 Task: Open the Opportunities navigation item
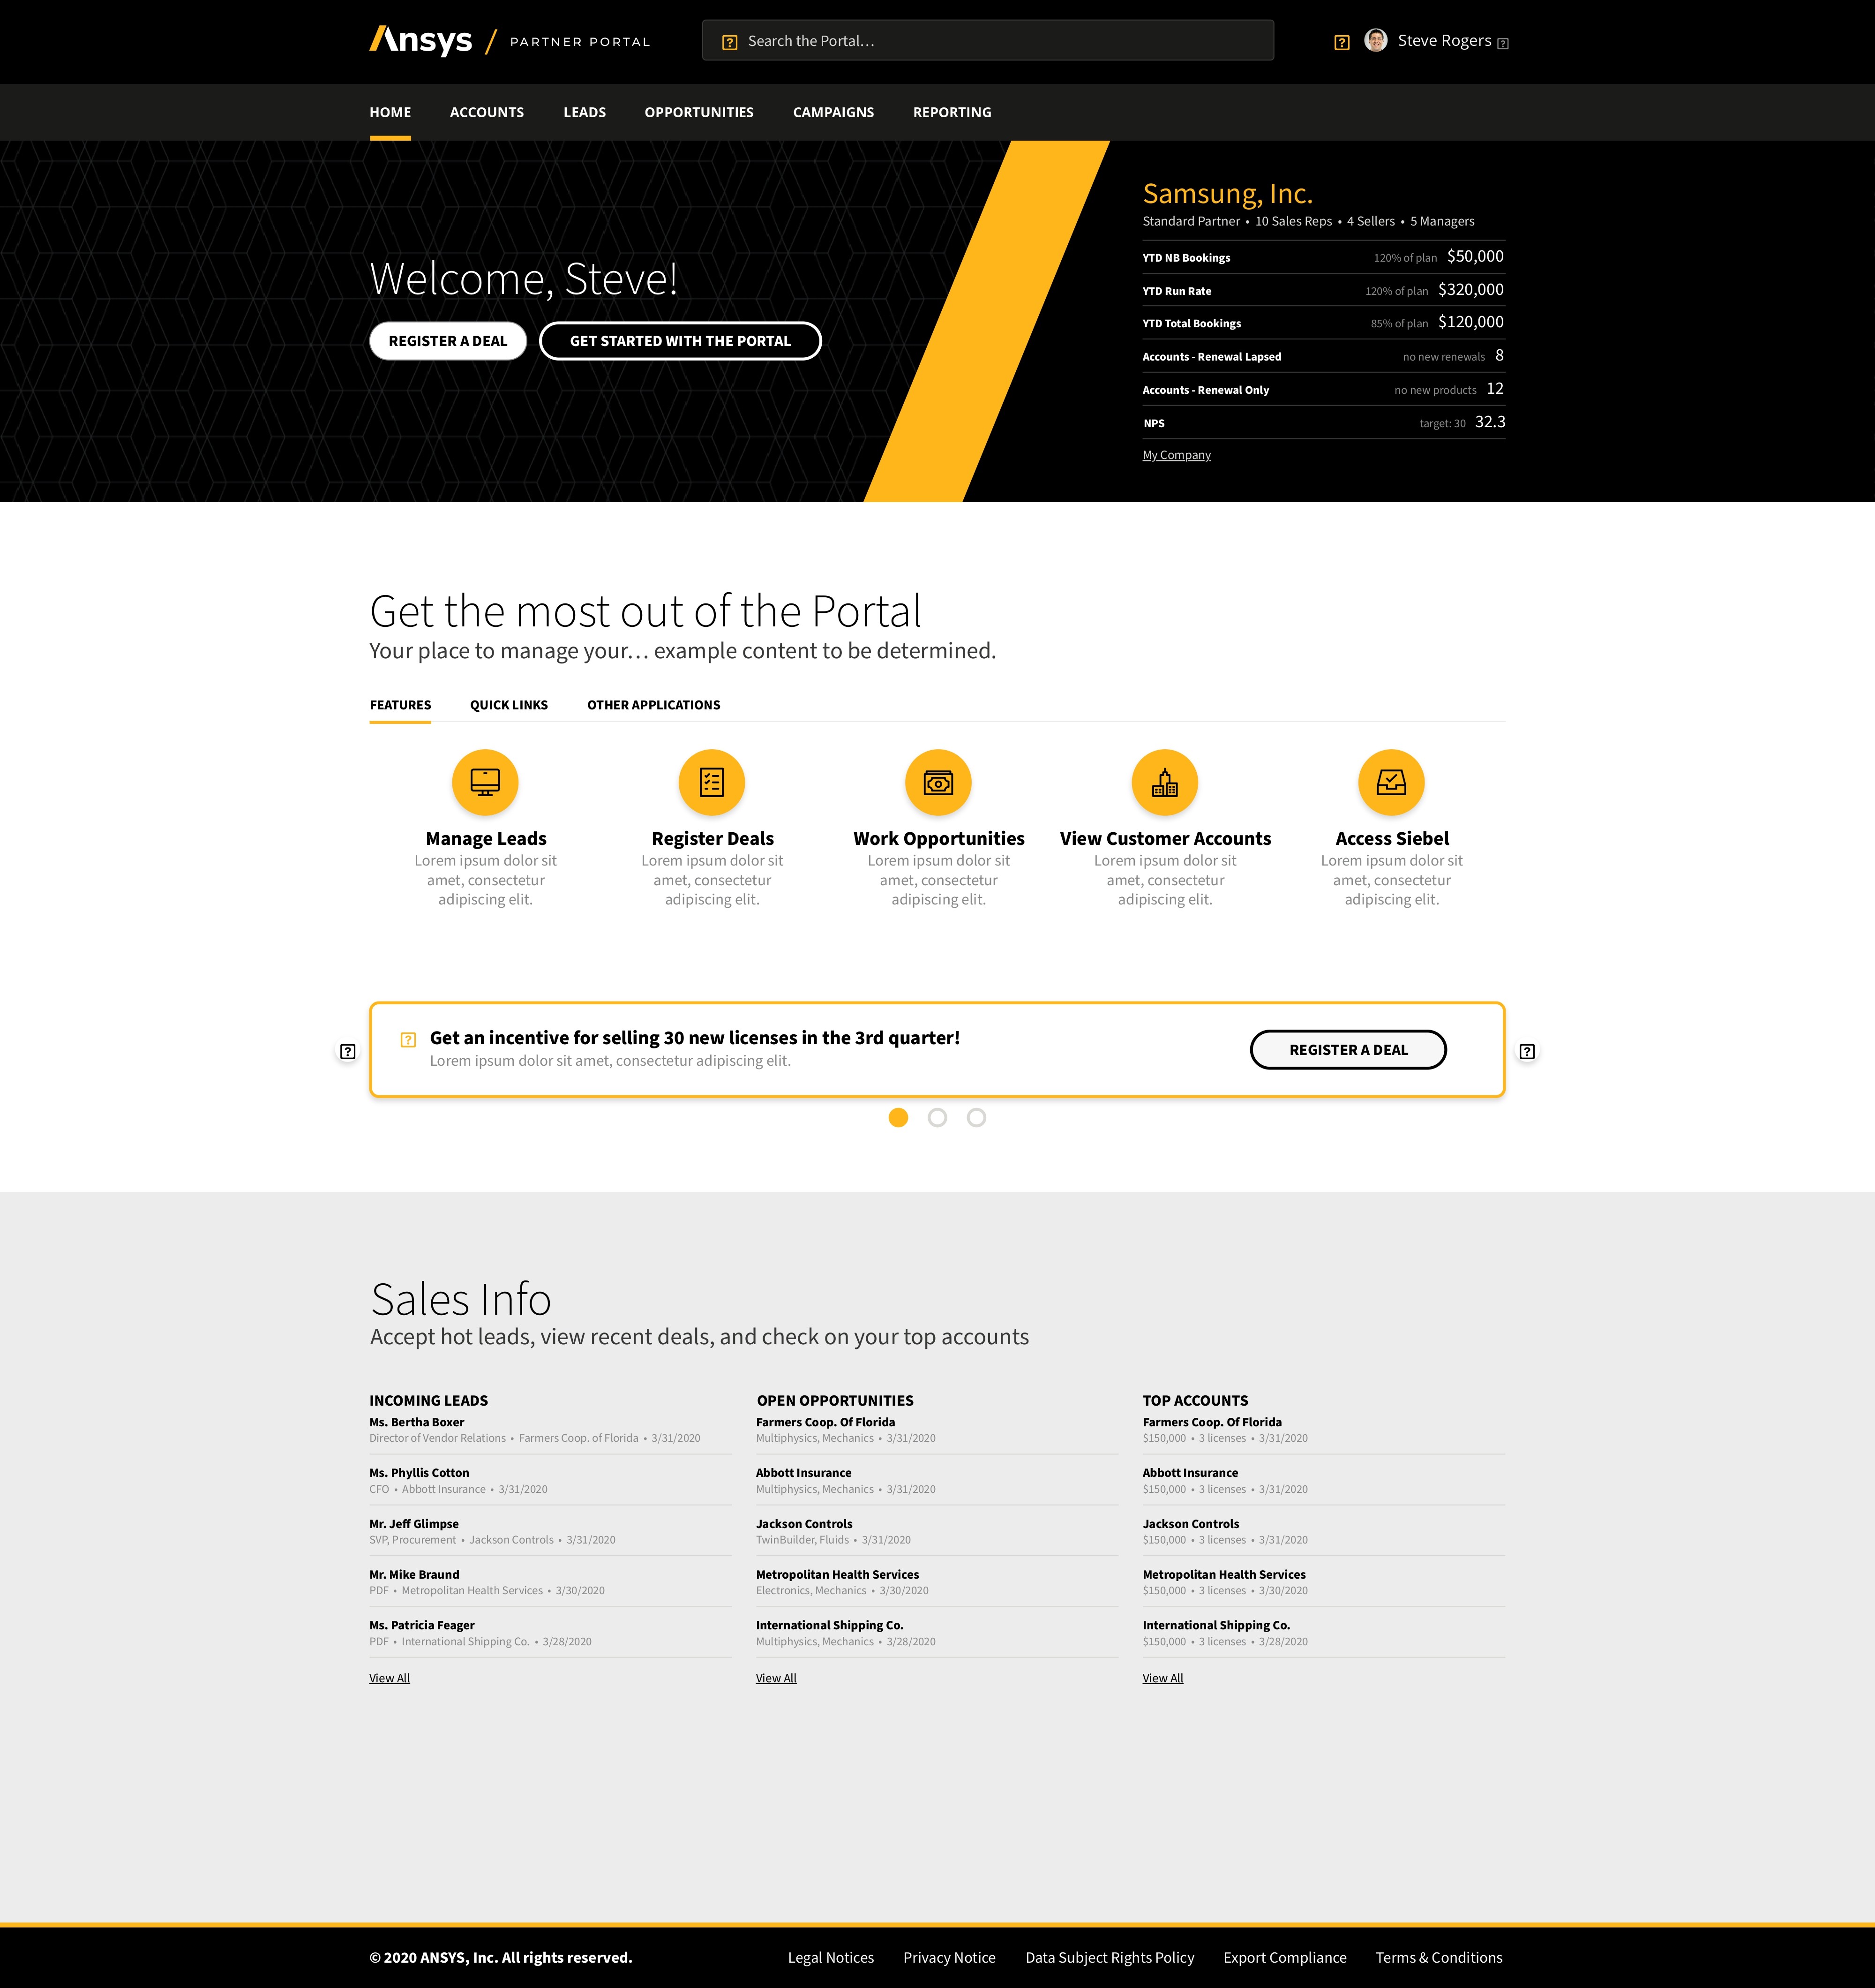coord(699,112)
